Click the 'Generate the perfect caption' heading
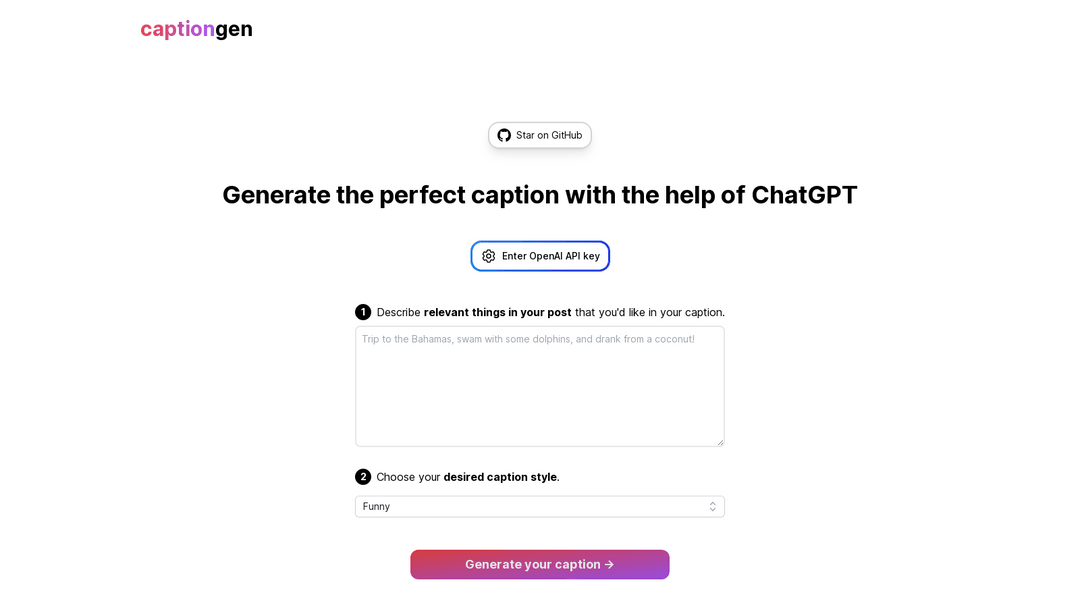1080x608 pixels. 540,195
